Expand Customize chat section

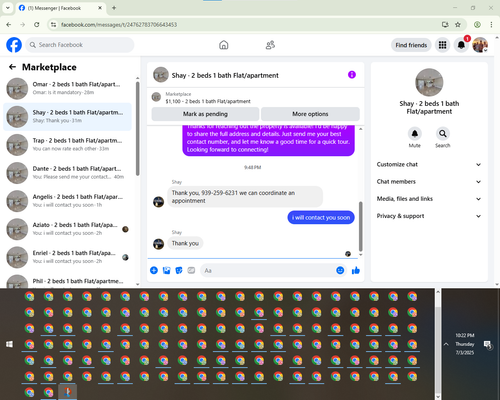click(x=429, y=164)
